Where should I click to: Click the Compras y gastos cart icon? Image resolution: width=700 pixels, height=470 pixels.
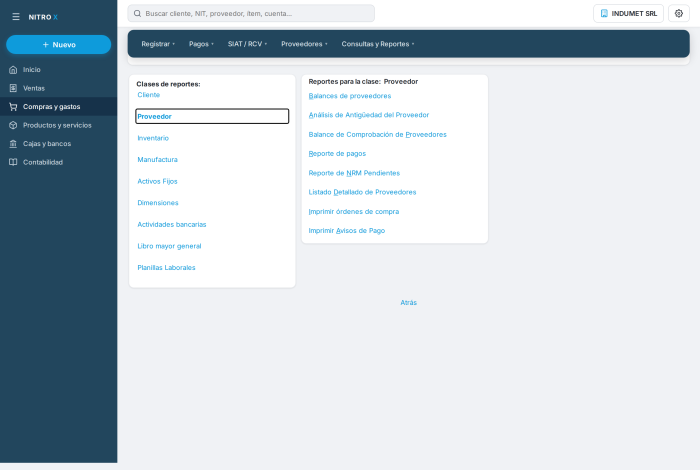[13, 107]
